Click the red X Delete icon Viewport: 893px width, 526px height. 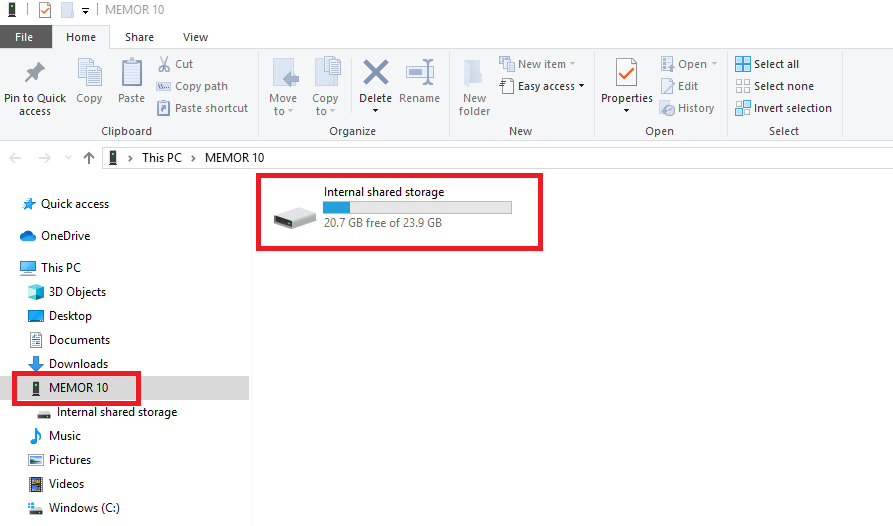pos(376,72)
